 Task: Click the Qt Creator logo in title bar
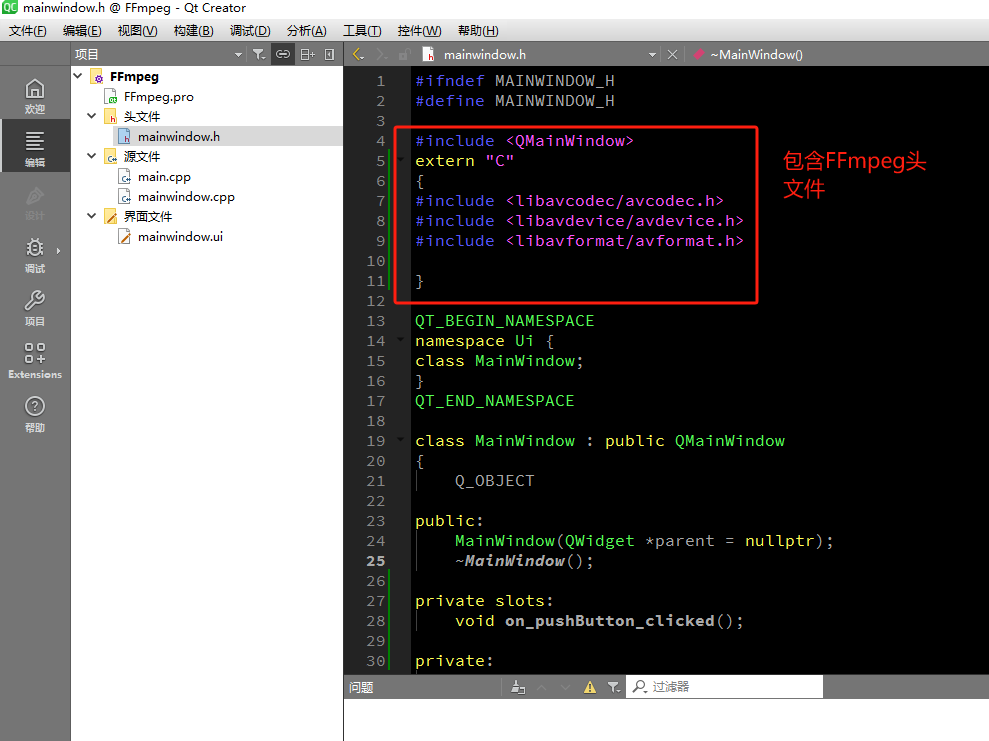coord(9,8)
